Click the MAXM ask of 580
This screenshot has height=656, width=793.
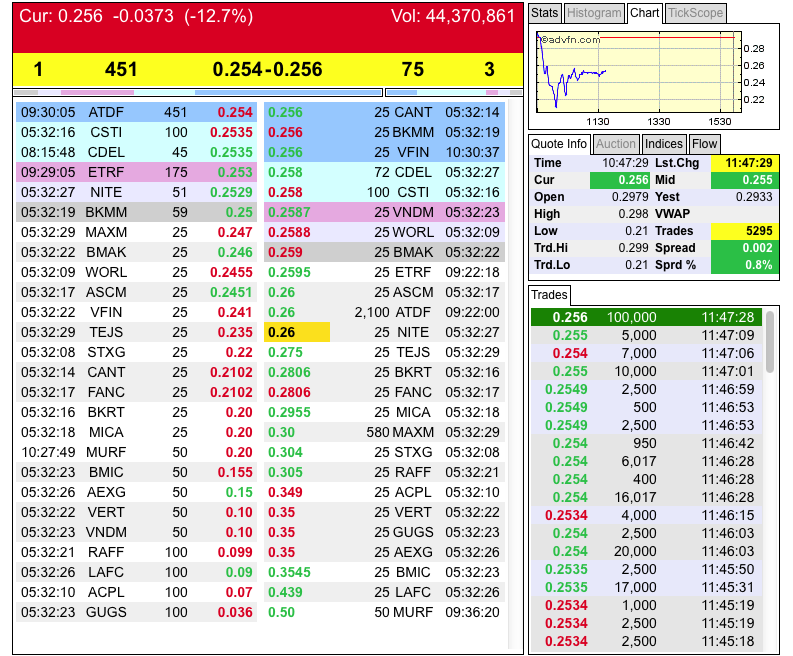384,432
